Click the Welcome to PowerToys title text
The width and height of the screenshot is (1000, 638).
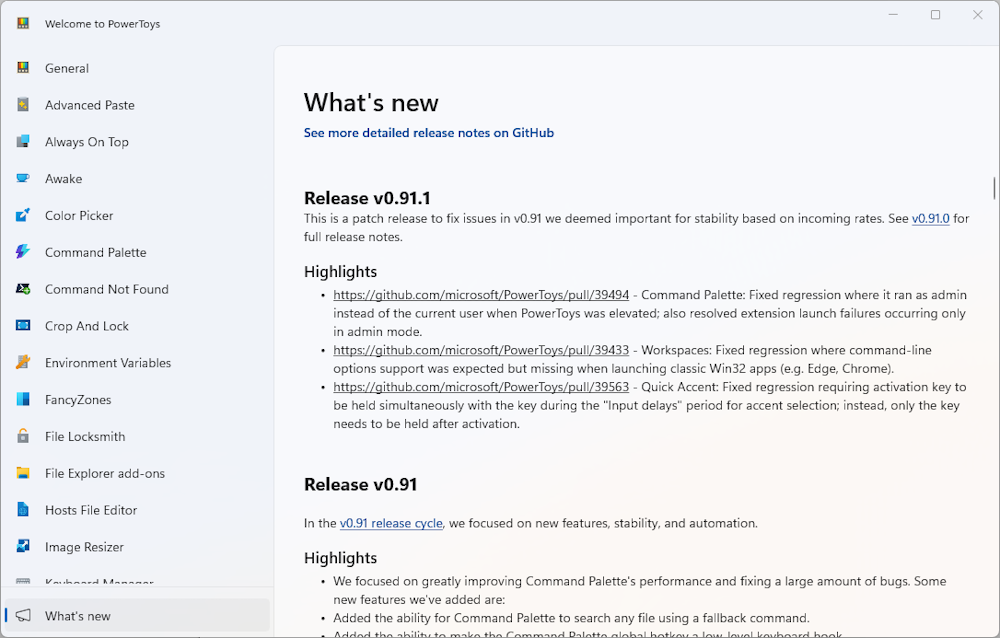coord(102,24)
